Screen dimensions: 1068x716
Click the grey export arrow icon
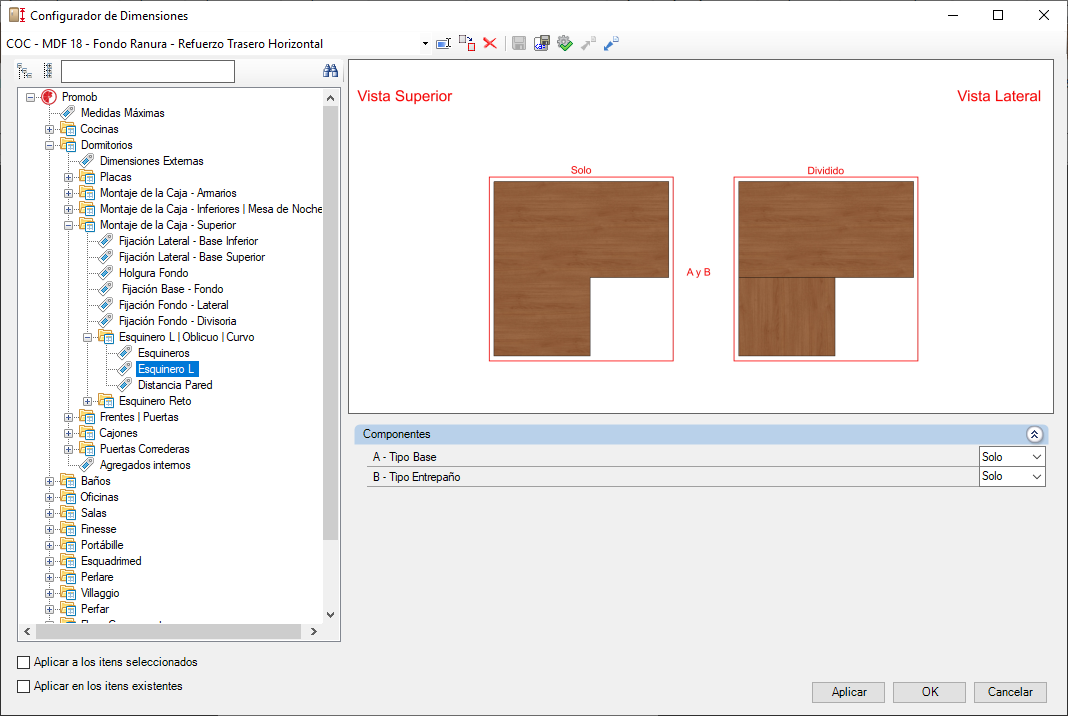588,44
